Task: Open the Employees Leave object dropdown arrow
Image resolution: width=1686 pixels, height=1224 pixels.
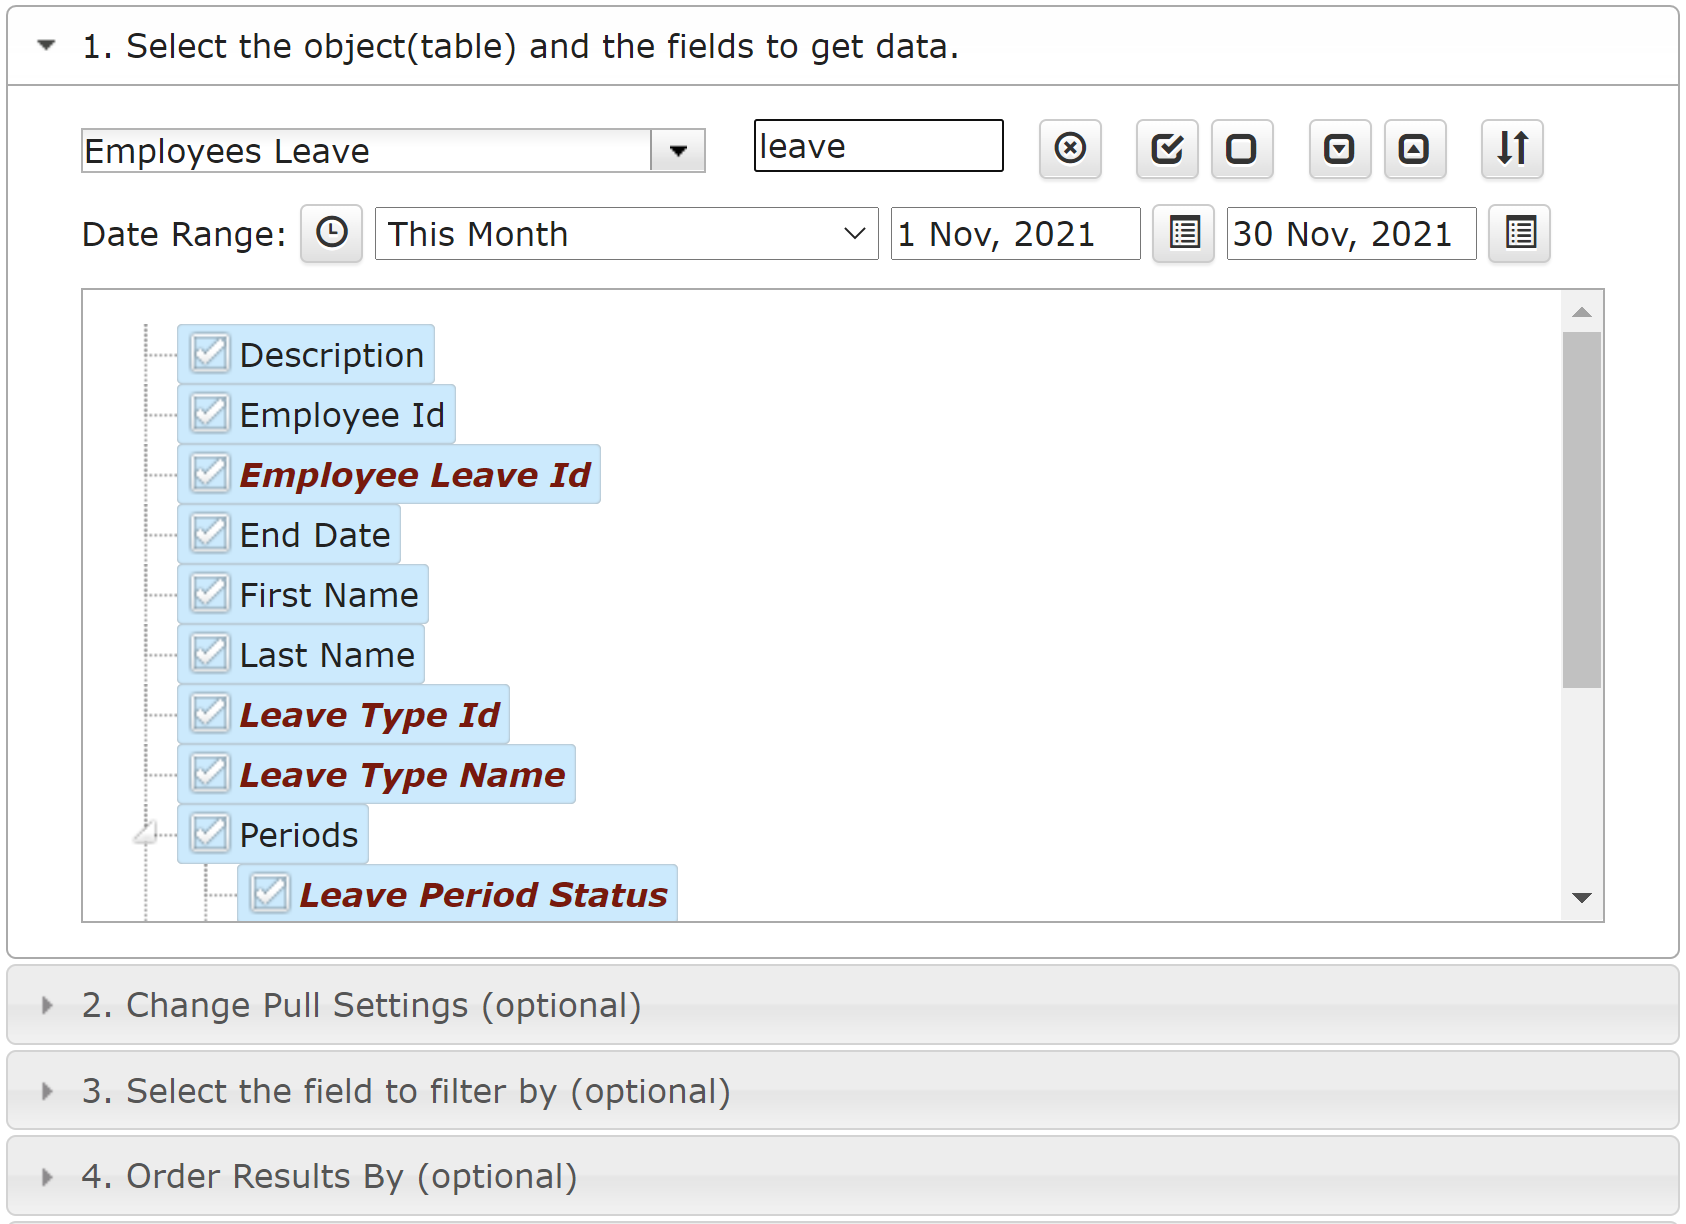Action: point(678,151)
